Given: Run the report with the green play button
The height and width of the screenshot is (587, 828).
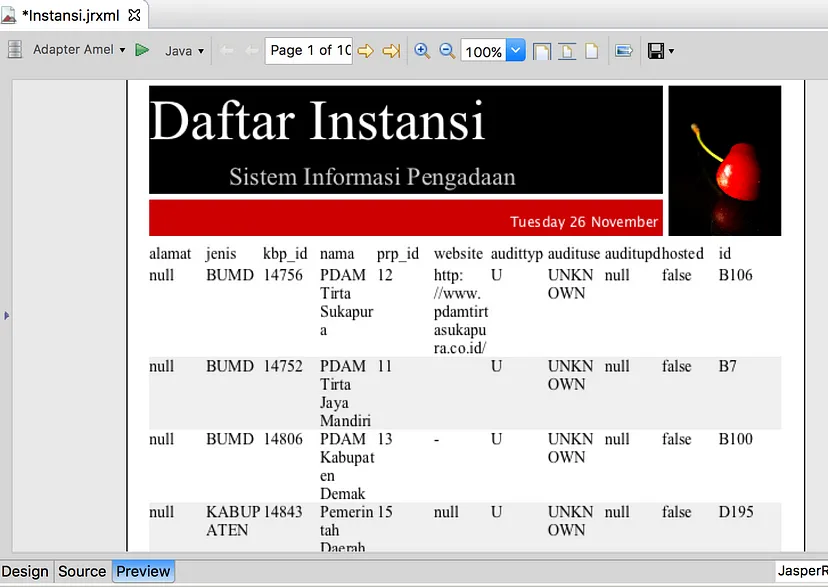Looking at the screenshot, I should (x=142, y=50).
